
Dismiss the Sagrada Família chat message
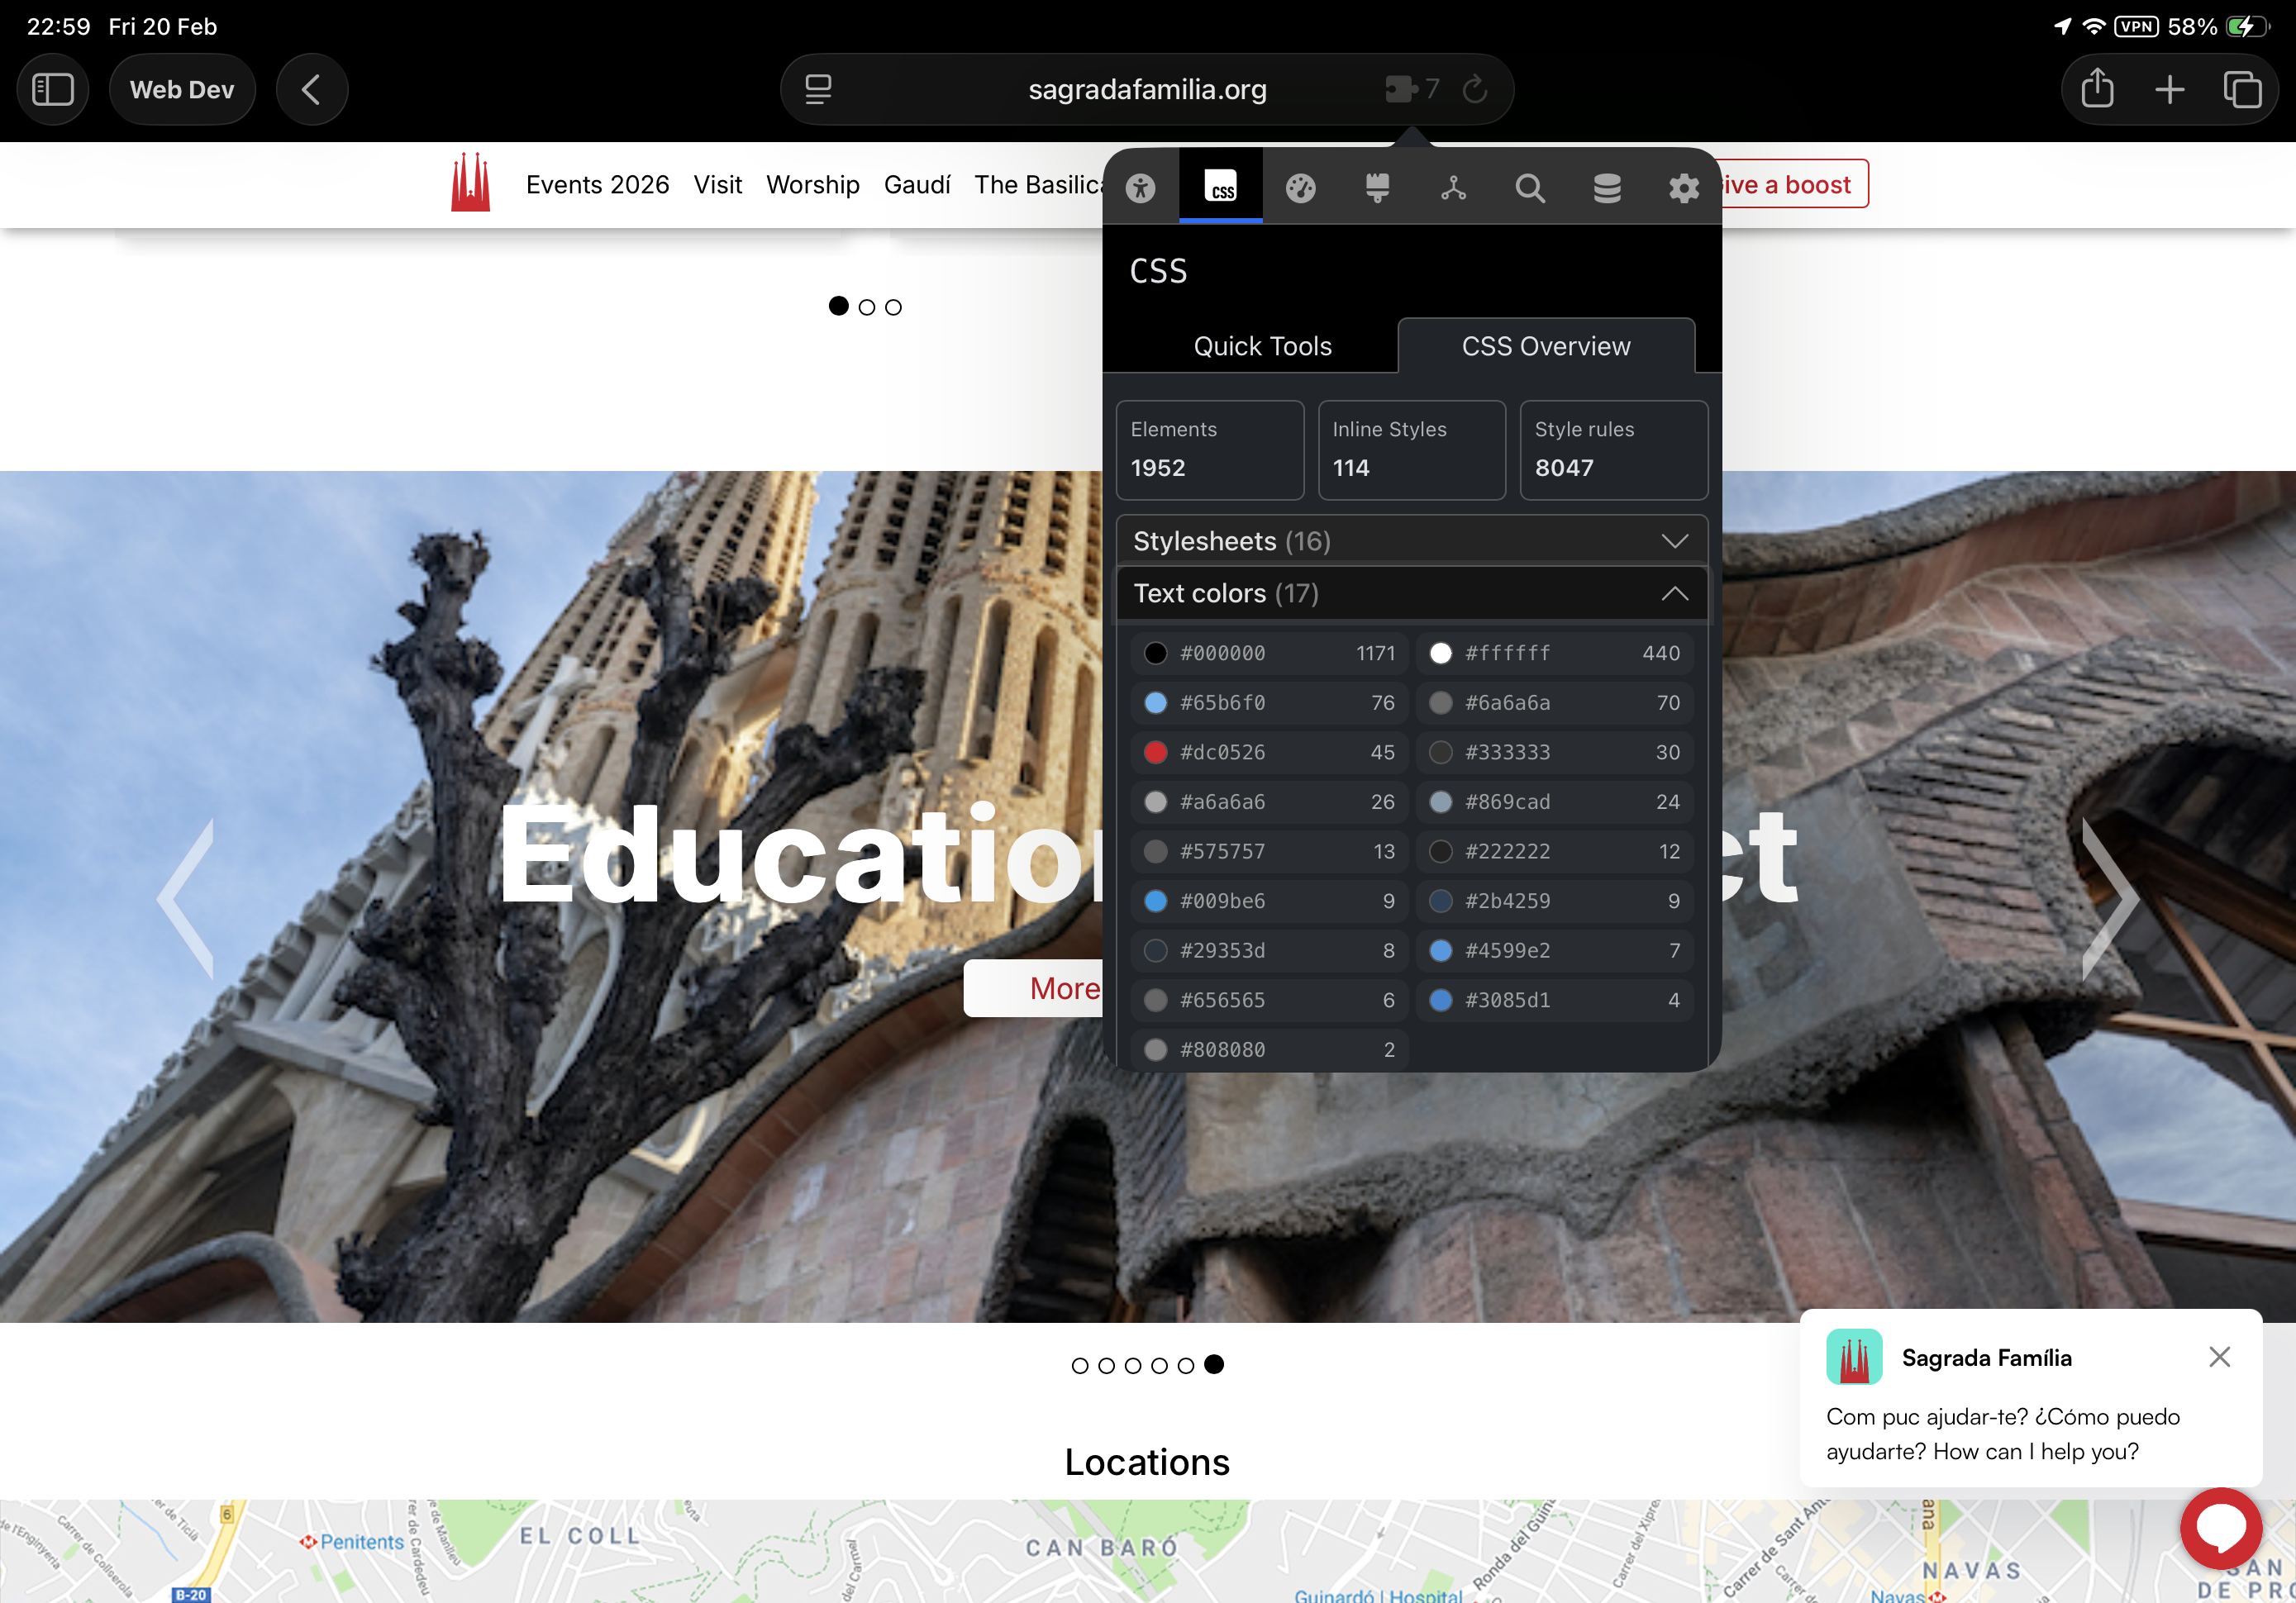click(x=2220, y=1357)
